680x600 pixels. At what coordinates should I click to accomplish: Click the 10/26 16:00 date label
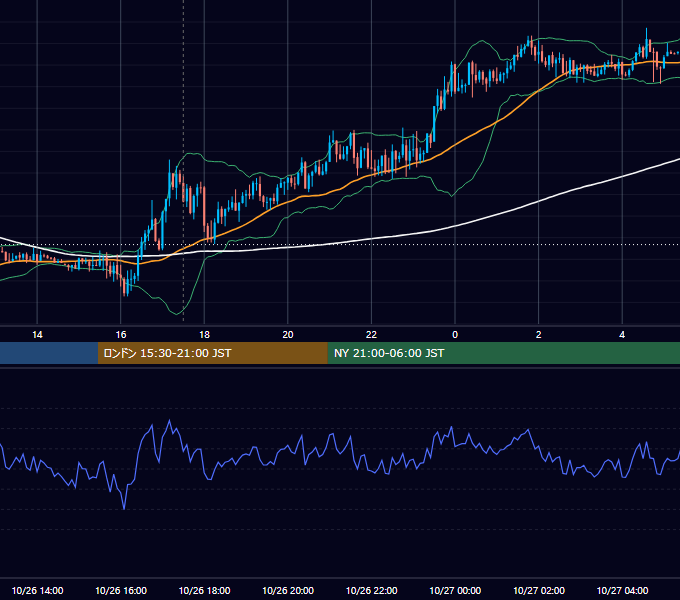click(x=121, y=590)
